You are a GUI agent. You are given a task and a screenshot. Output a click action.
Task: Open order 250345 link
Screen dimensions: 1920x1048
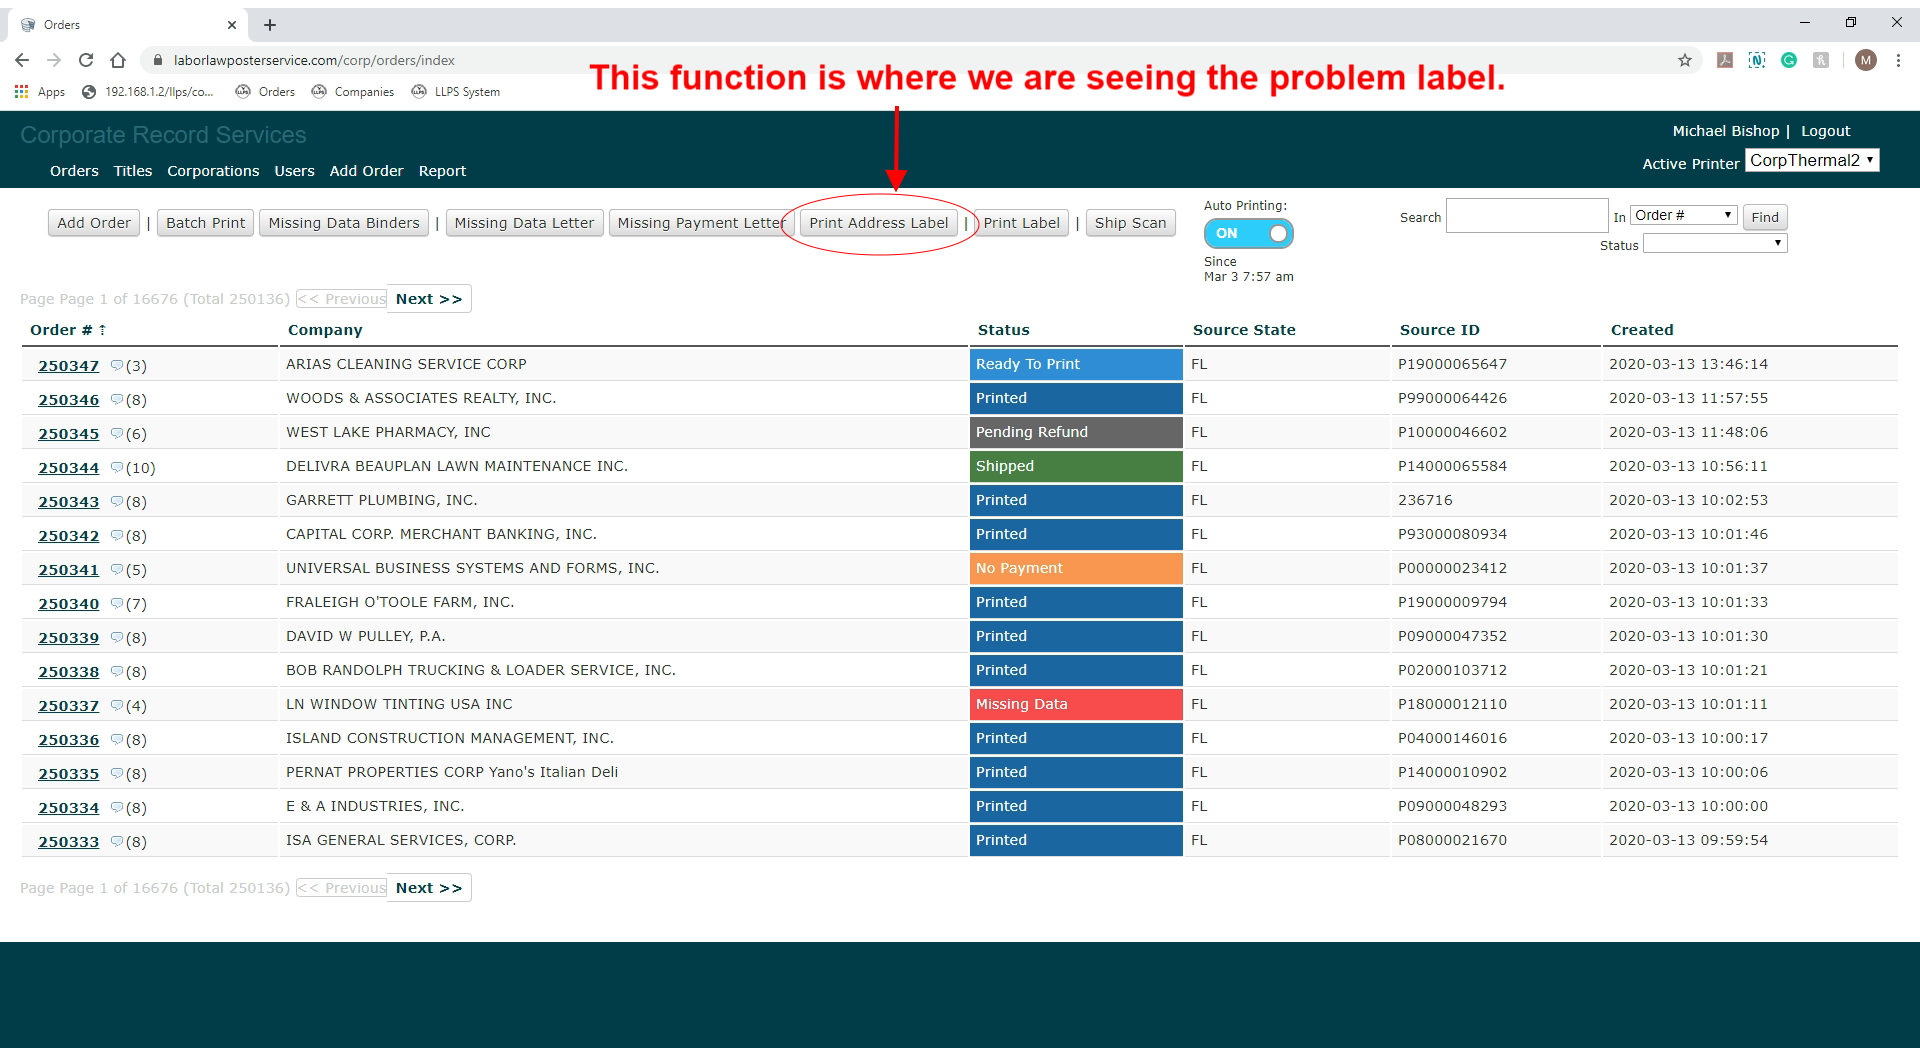[69, 434]
